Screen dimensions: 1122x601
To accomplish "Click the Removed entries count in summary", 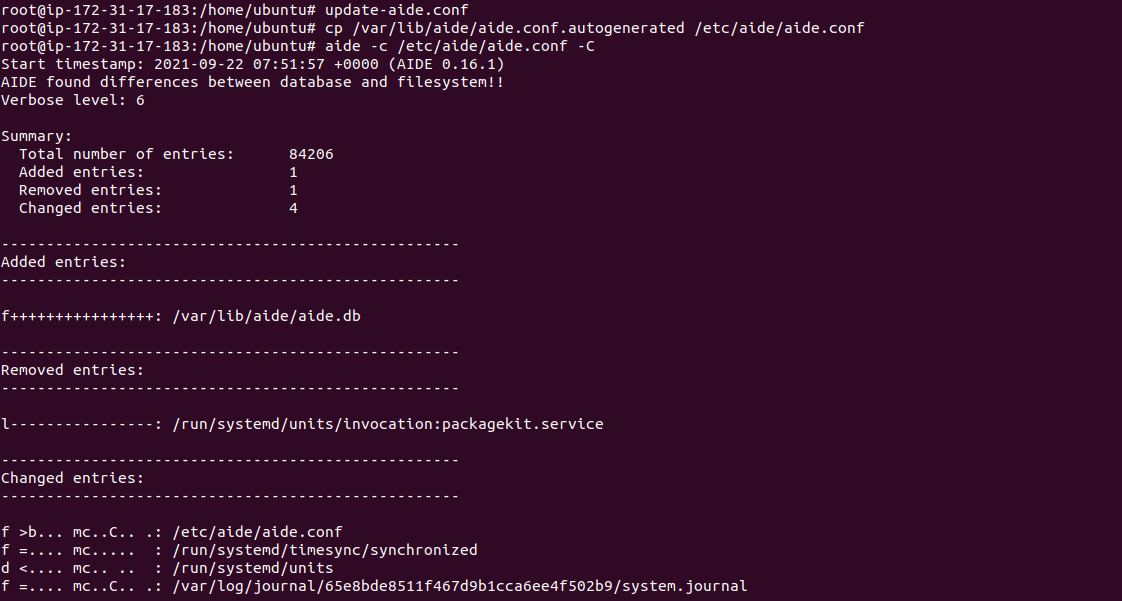I will pyautogui.click(x=293, y=190).
